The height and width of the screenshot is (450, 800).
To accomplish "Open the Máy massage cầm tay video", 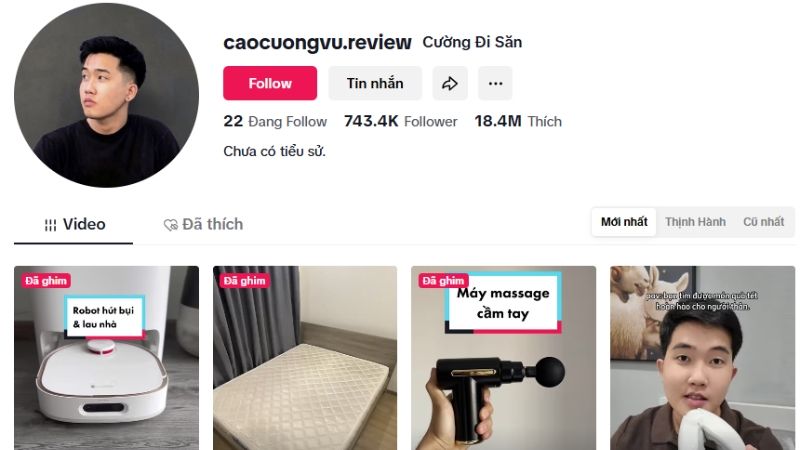I will [504, 358].
